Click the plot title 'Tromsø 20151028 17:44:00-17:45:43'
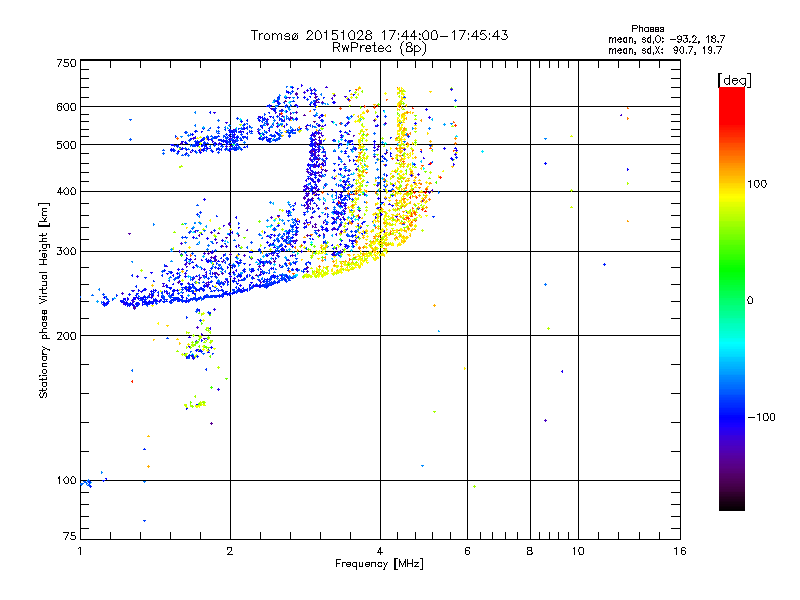Image resolution: width=800 pixels, height=600 pixels. pyautogui.click(x=379, y=35)
